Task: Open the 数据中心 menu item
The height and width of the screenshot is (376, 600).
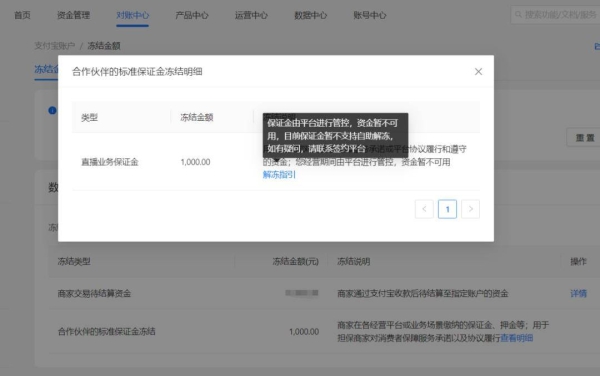Action: point(310,15)
